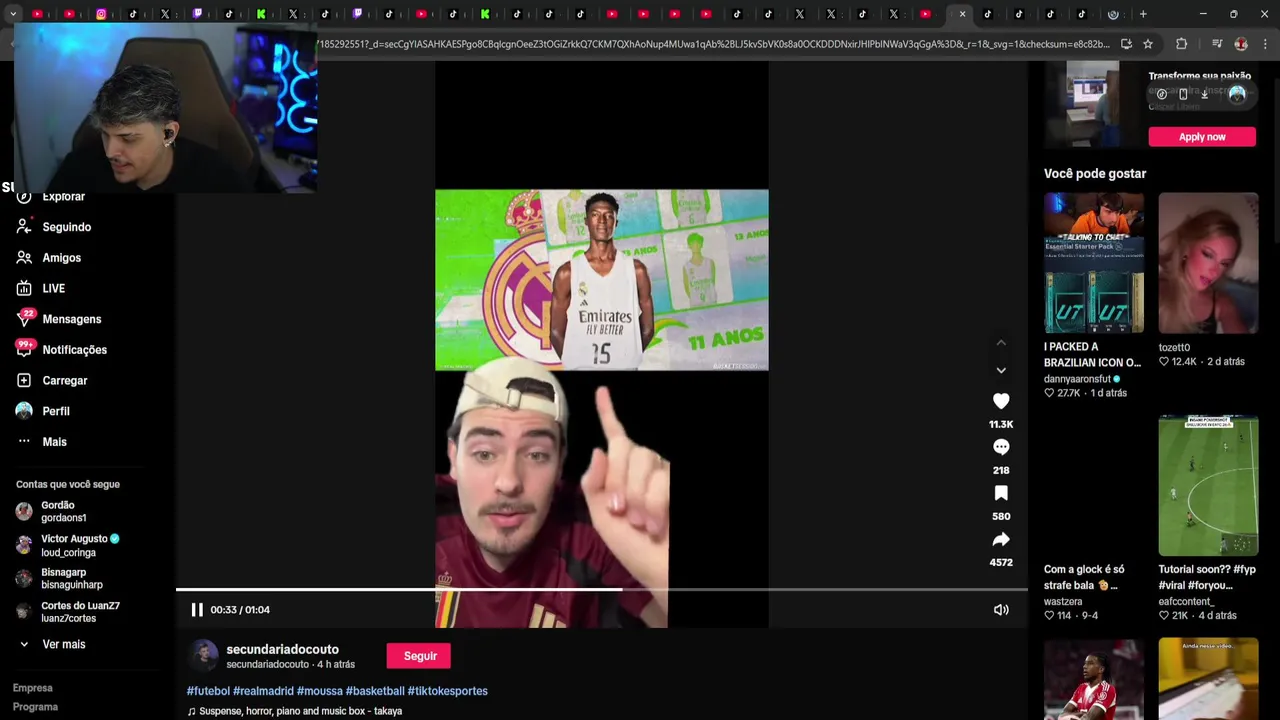
Task: Share the video using the arrow icon
Action: (1001, 539)
